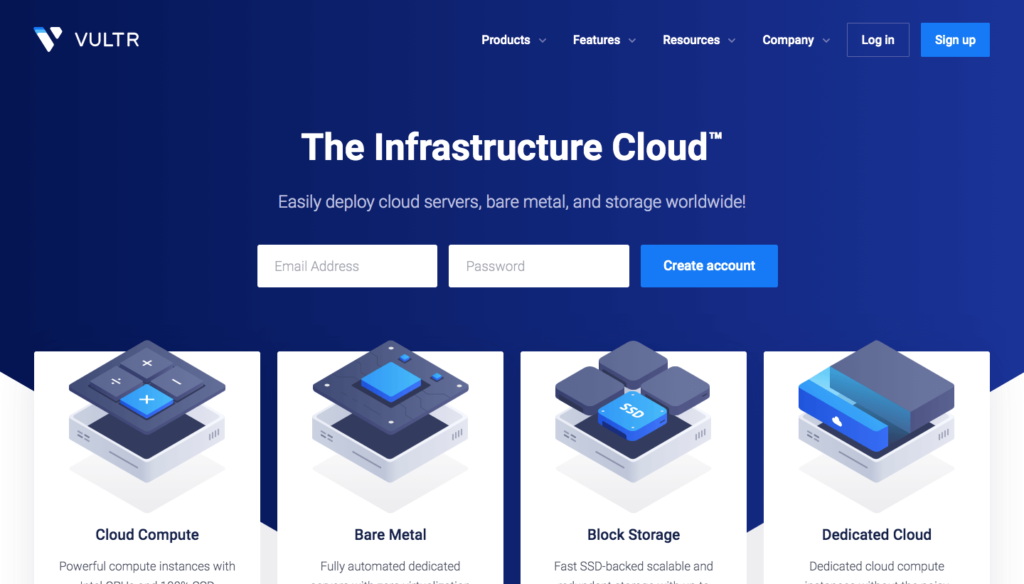Viewport: 1024px width, 584px height.
Task: Expand the Products chevron arrow
Action: 542,41
